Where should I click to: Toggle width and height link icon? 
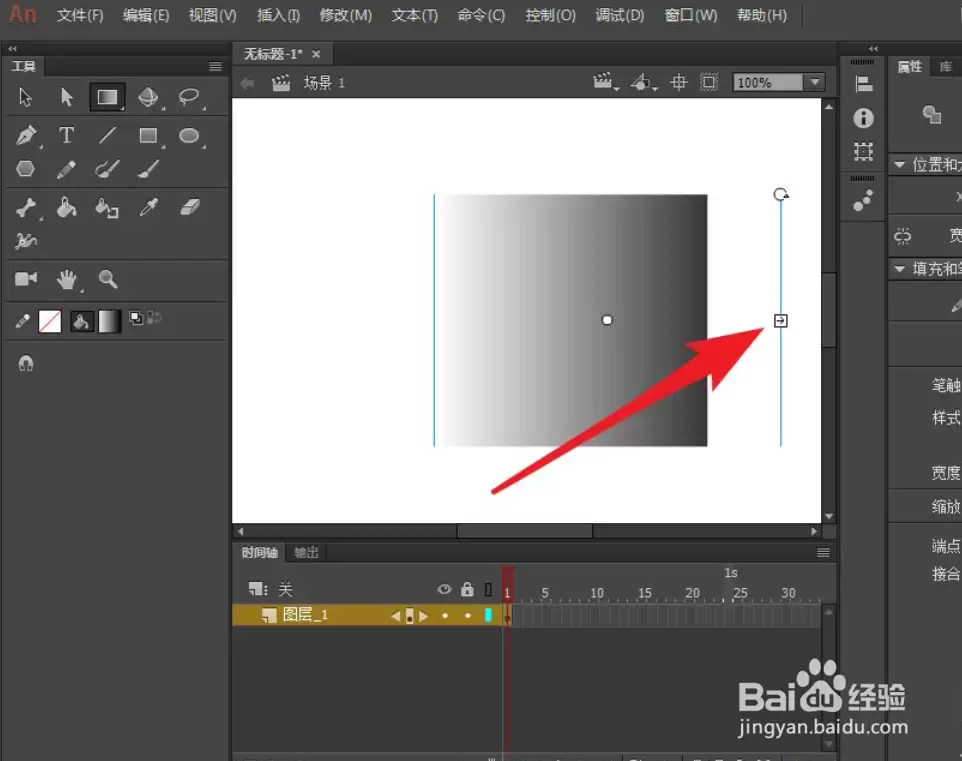(902, 236)
